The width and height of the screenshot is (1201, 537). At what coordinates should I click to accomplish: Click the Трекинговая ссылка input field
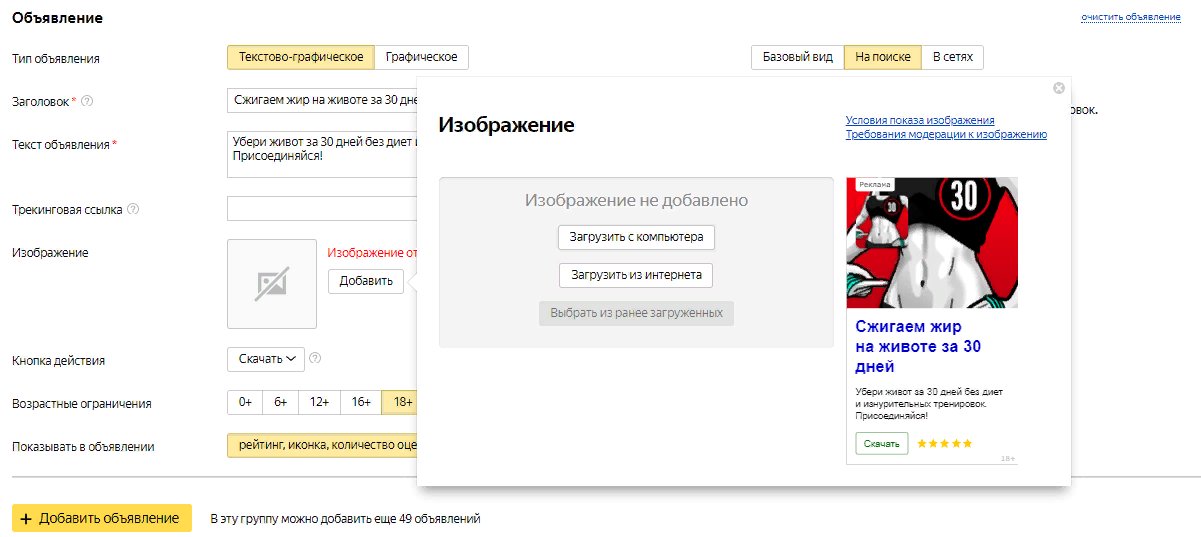322,209
